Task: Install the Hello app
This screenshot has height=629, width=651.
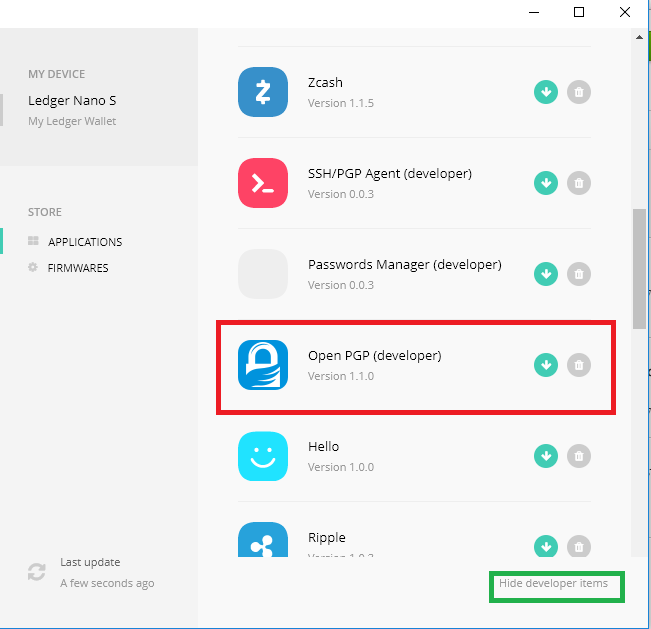Action: tap(546, 456)
